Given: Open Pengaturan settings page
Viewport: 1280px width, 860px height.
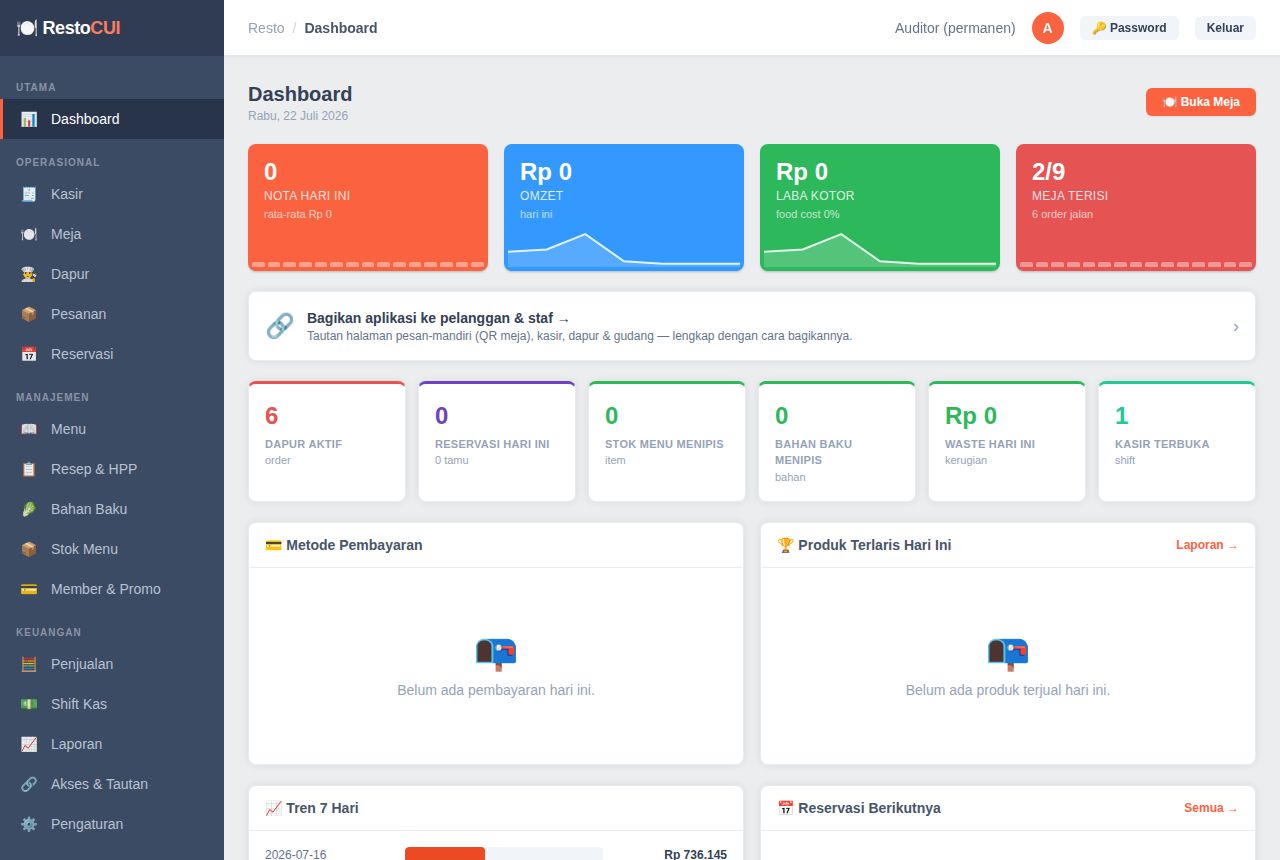Looking at the screenshot, I should coord(112,824).
